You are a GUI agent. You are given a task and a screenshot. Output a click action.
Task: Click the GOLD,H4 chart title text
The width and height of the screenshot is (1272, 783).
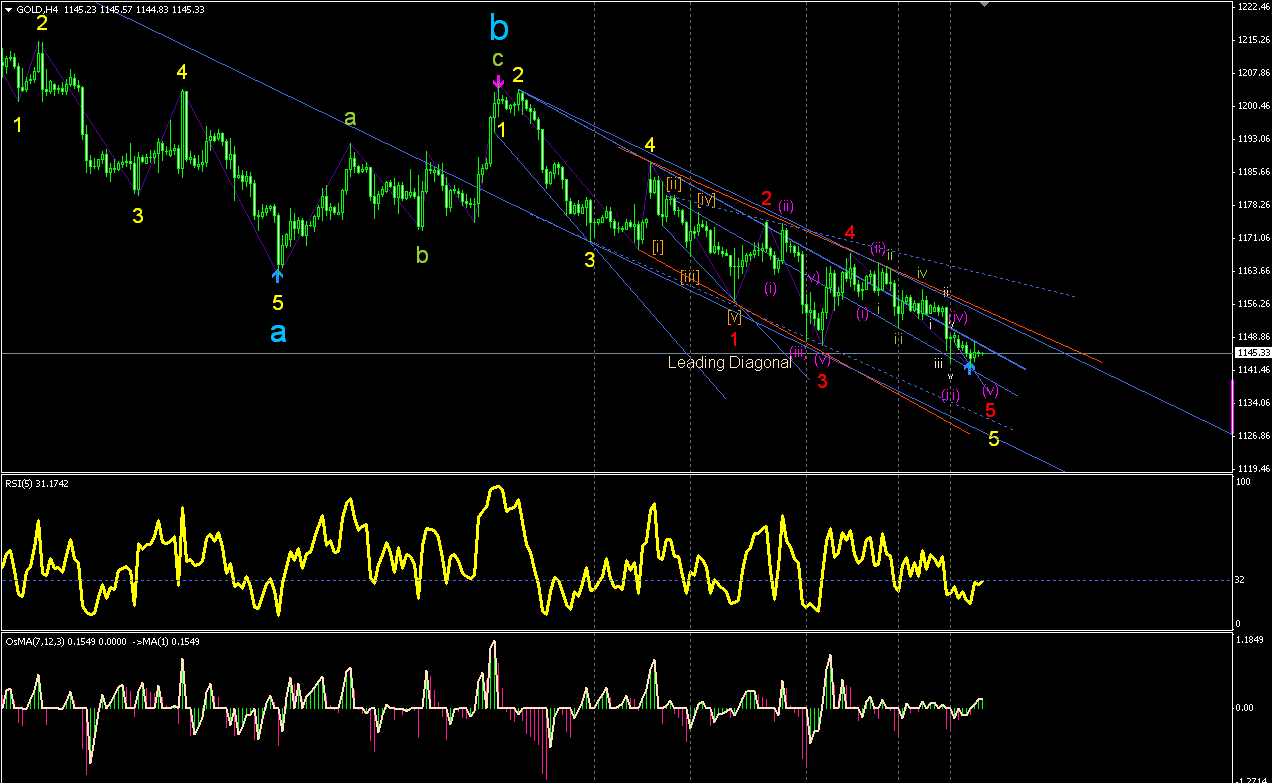[35, 9]
